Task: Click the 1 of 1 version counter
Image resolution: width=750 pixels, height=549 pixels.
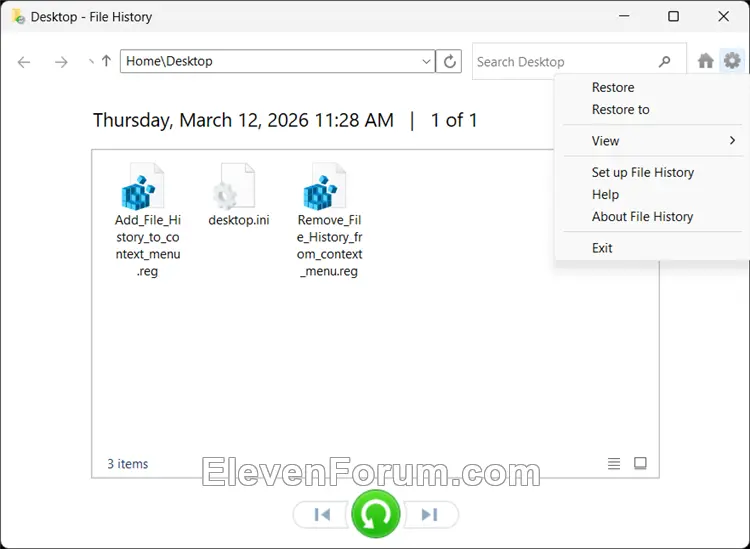Action: (x=454, y=121)
